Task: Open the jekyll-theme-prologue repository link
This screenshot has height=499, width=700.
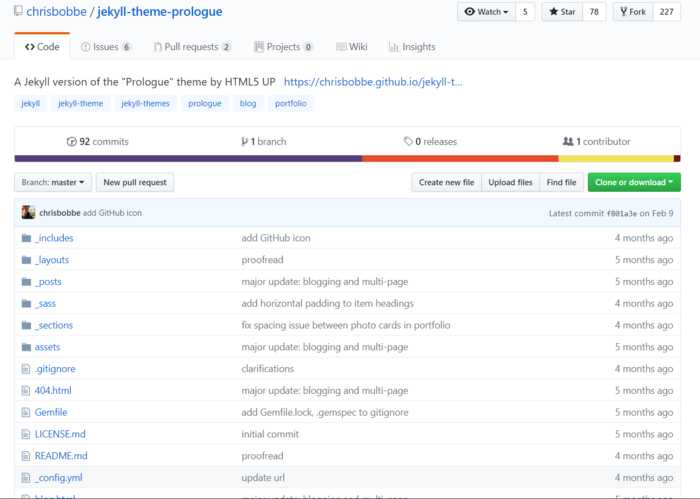Action: (x=160, y=12)
